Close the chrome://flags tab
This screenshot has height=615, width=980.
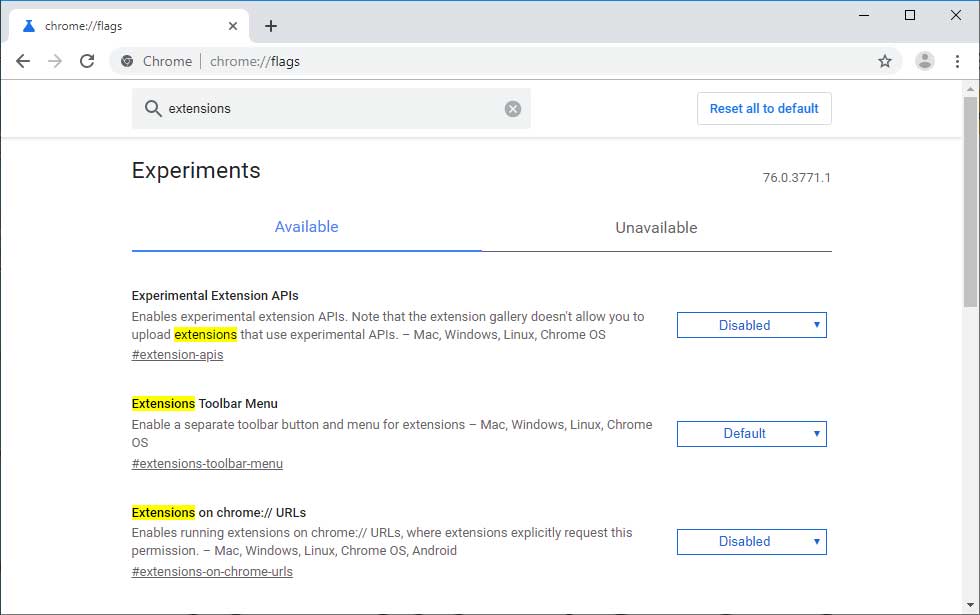(x=232, y=26)
